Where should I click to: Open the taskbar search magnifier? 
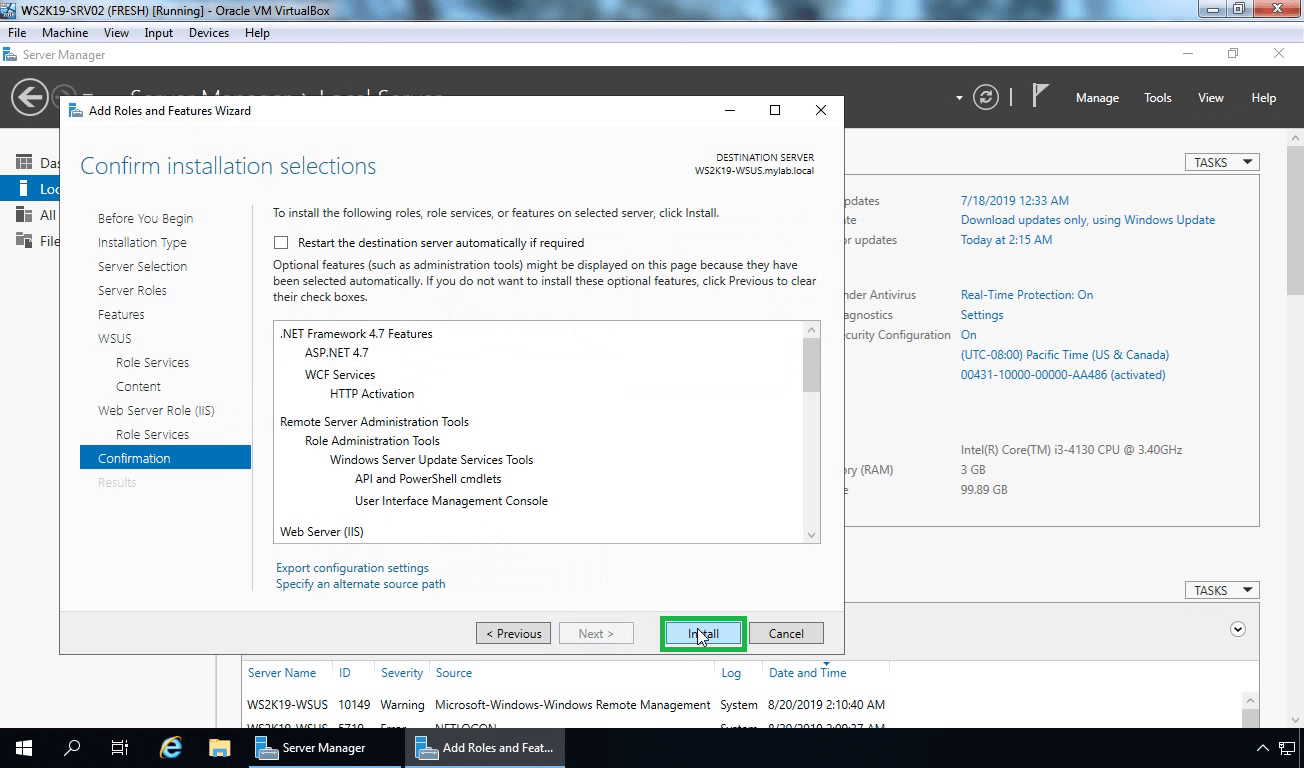[72, 747]
